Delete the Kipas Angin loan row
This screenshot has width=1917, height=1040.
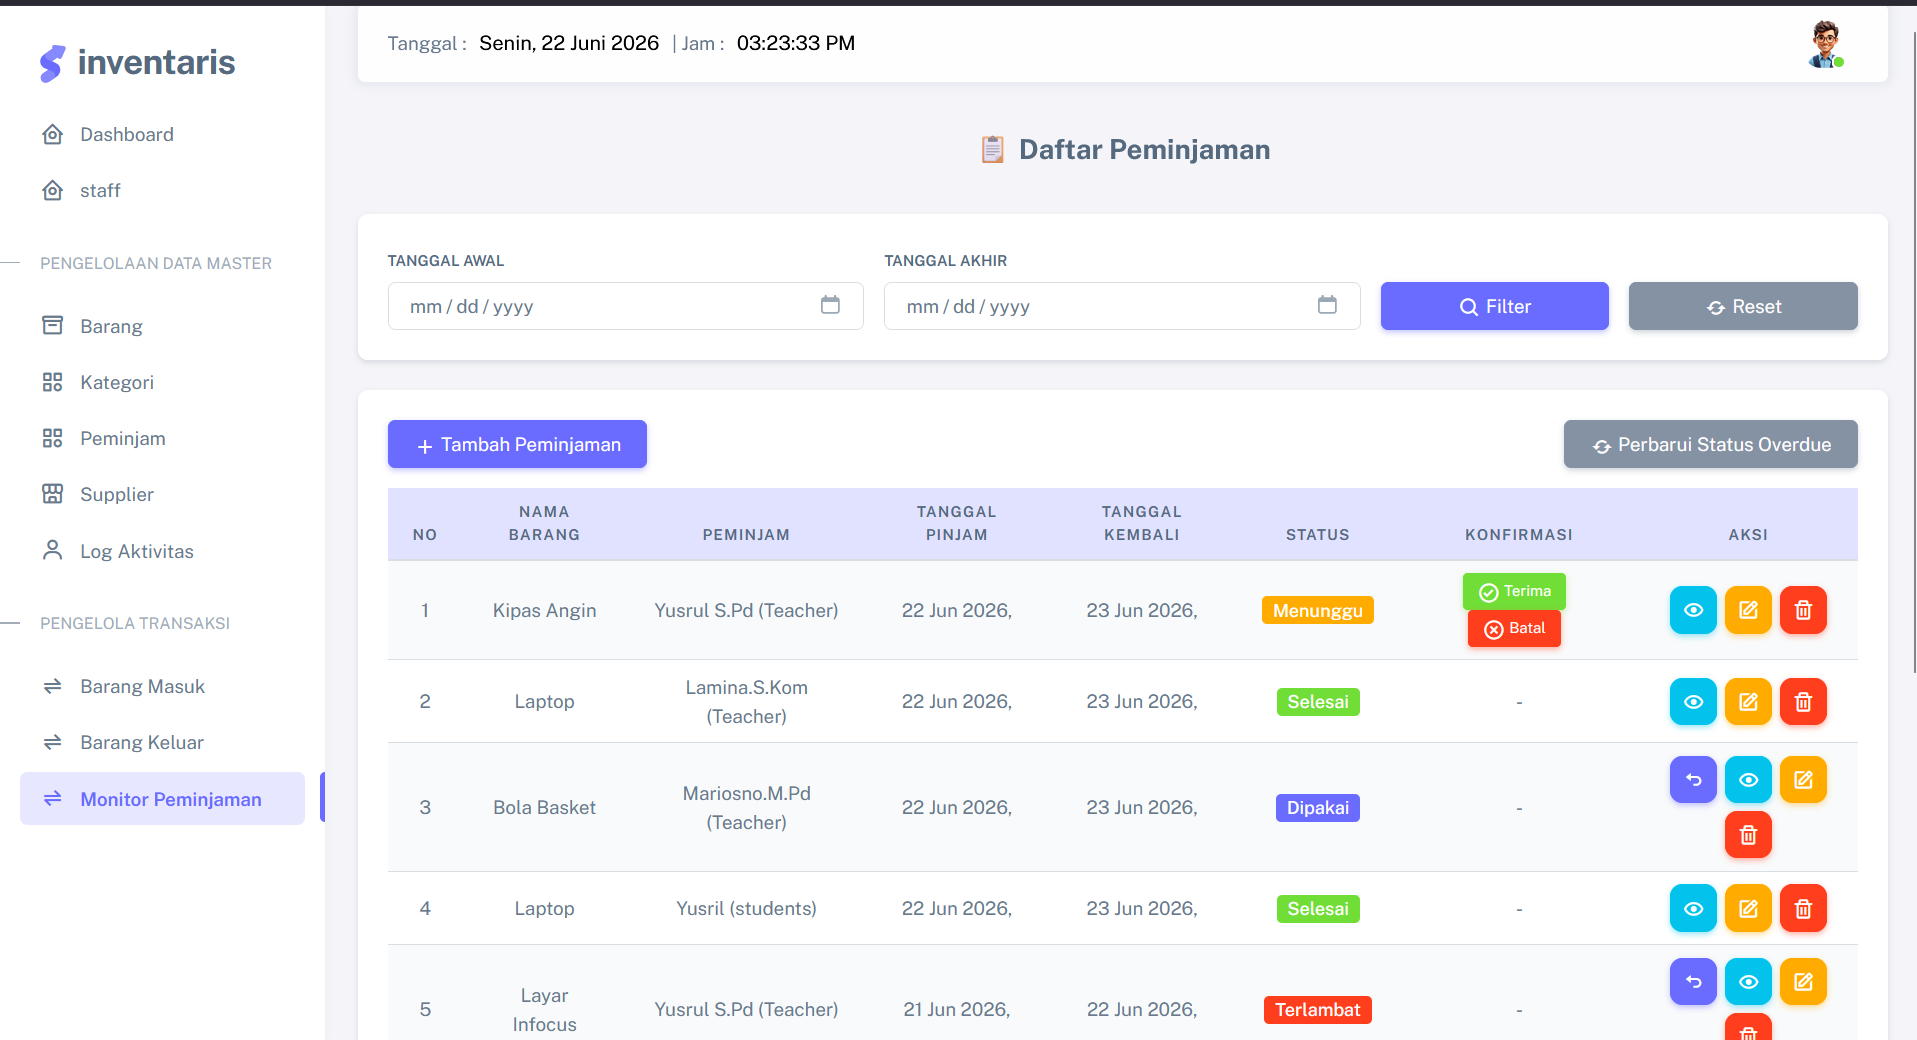[1803, 610]
